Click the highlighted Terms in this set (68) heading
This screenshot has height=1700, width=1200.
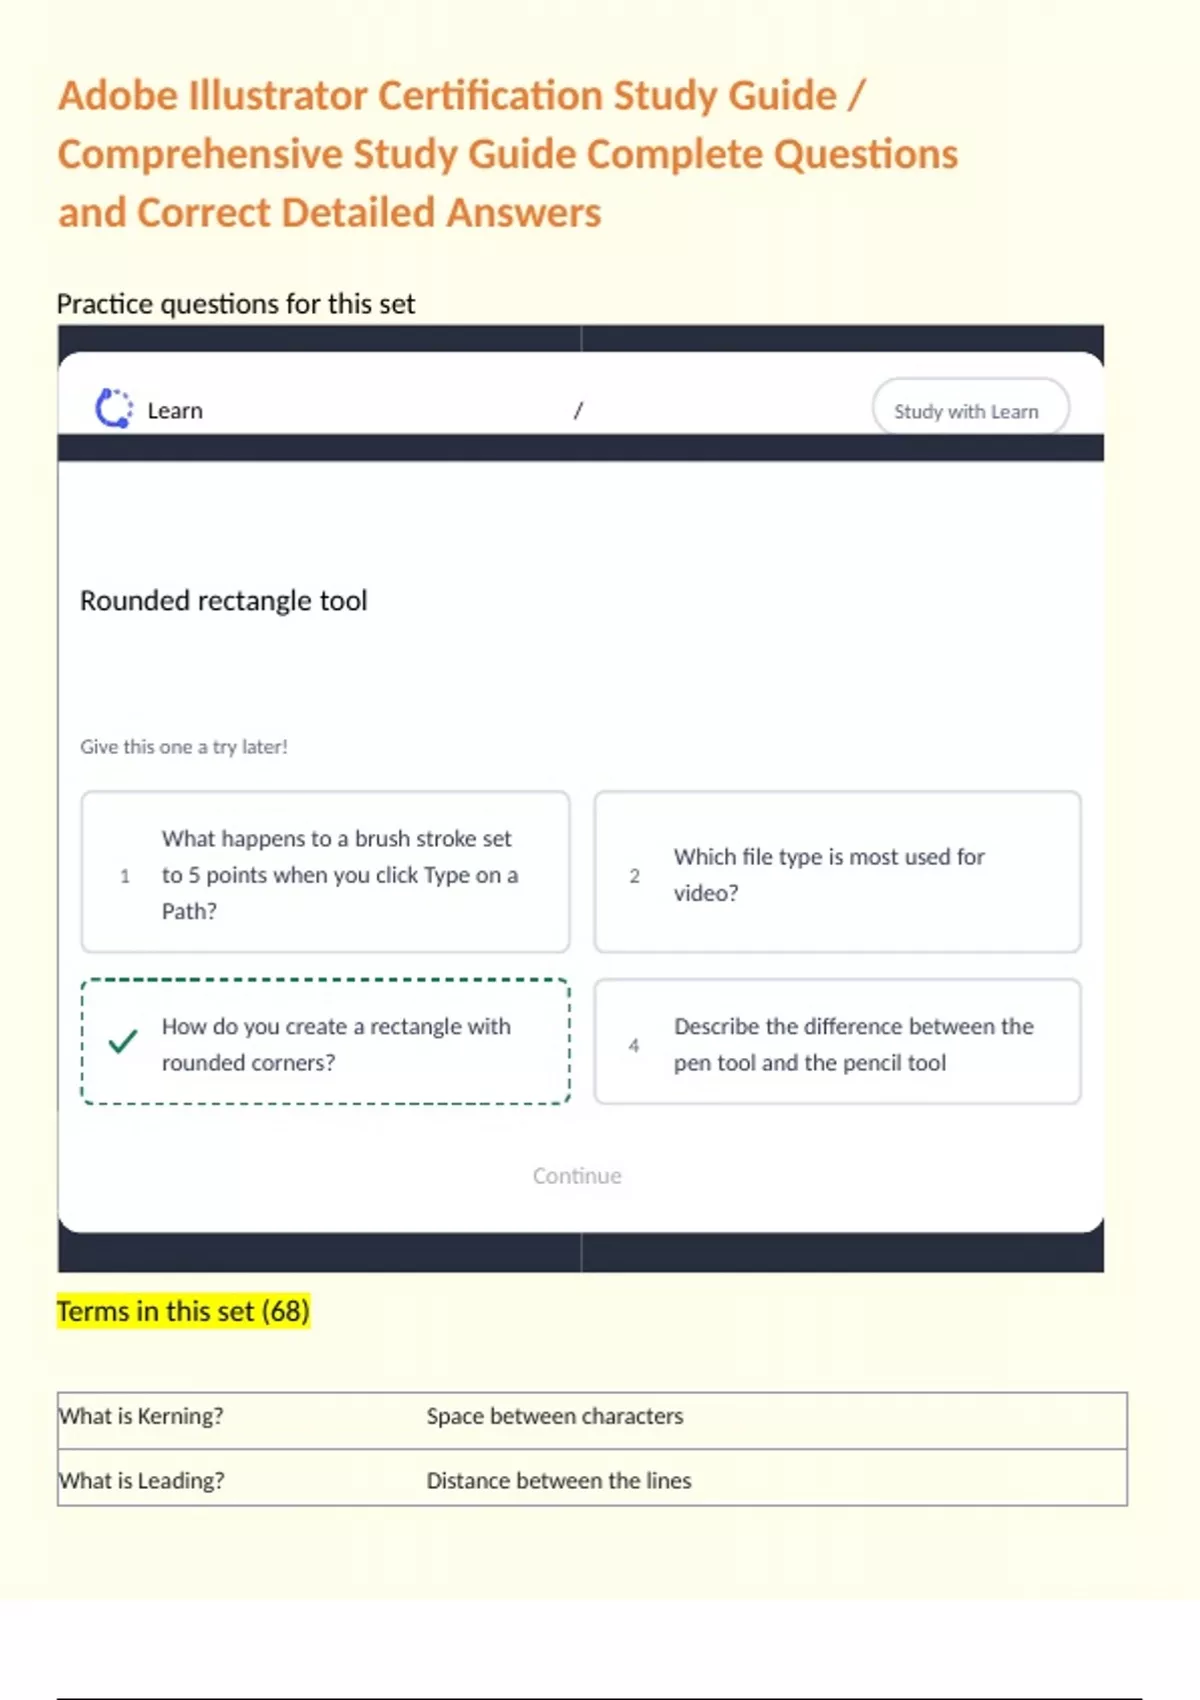click(183, 1311)
